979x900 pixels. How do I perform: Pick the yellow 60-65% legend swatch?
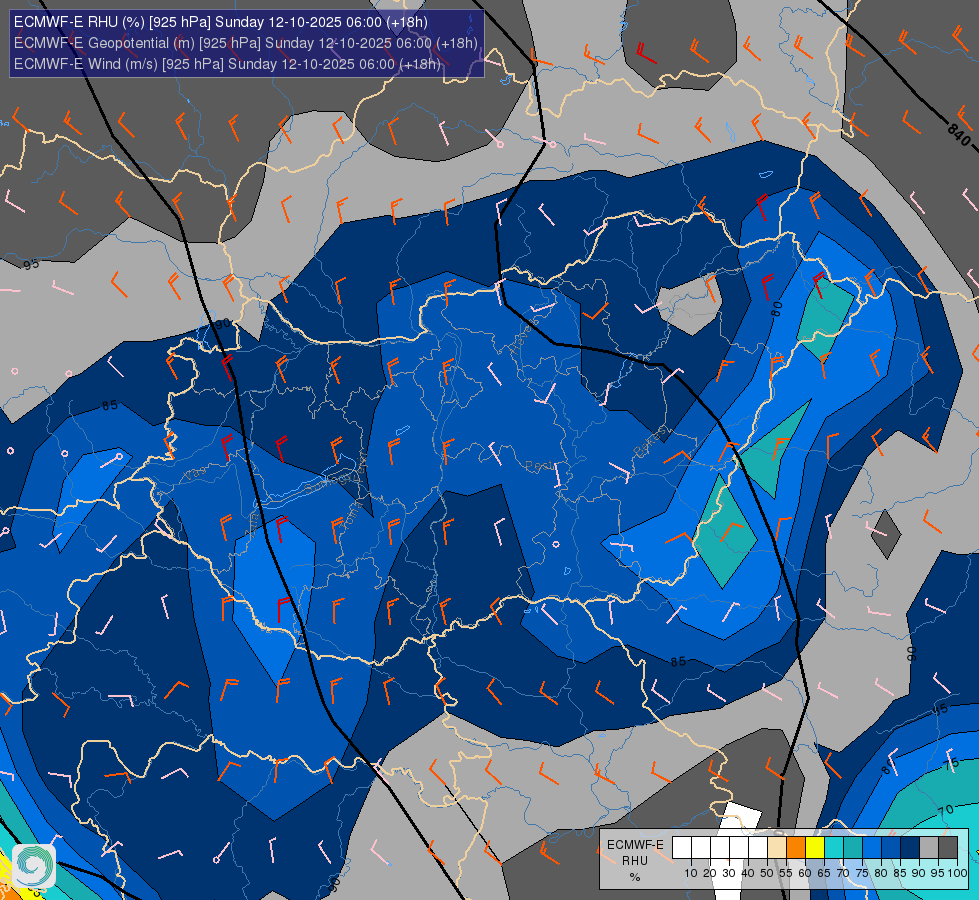click(x=815, y=847)
